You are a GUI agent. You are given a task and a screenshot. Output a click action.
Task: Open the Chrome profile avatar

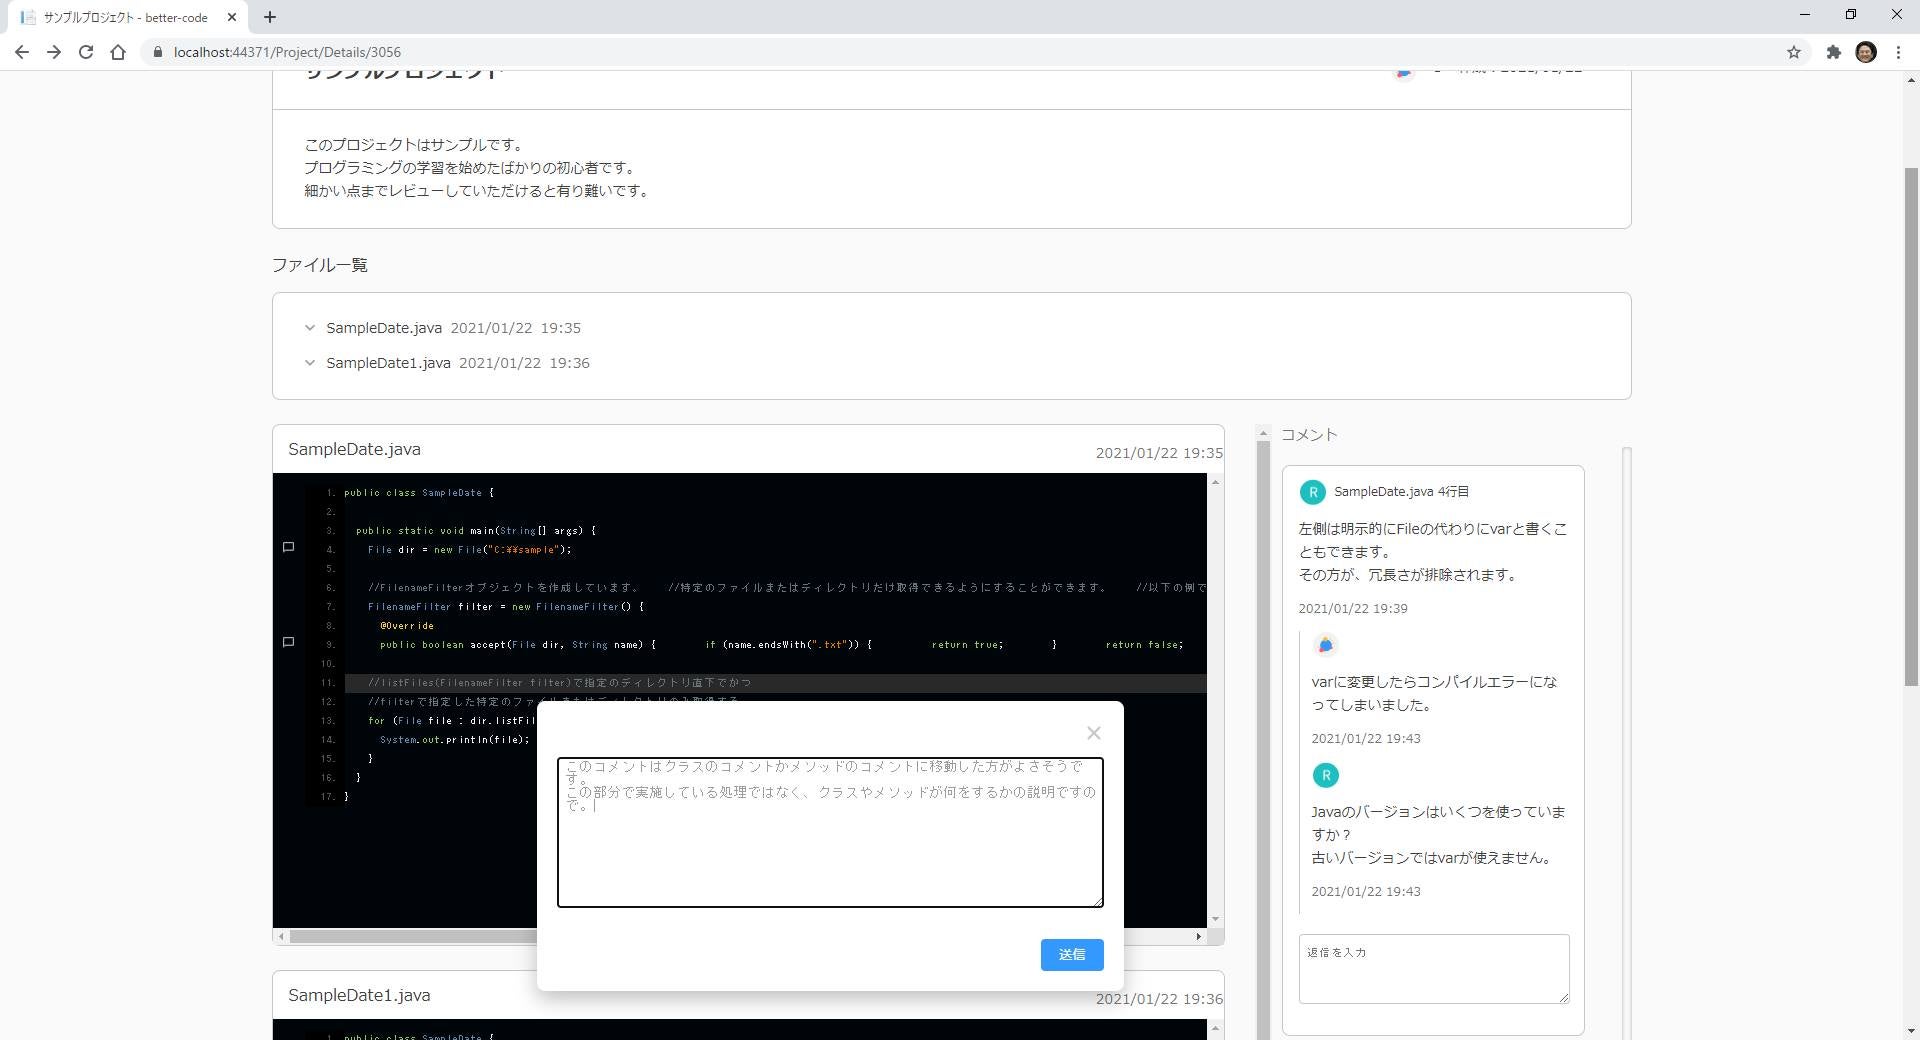1865,52
